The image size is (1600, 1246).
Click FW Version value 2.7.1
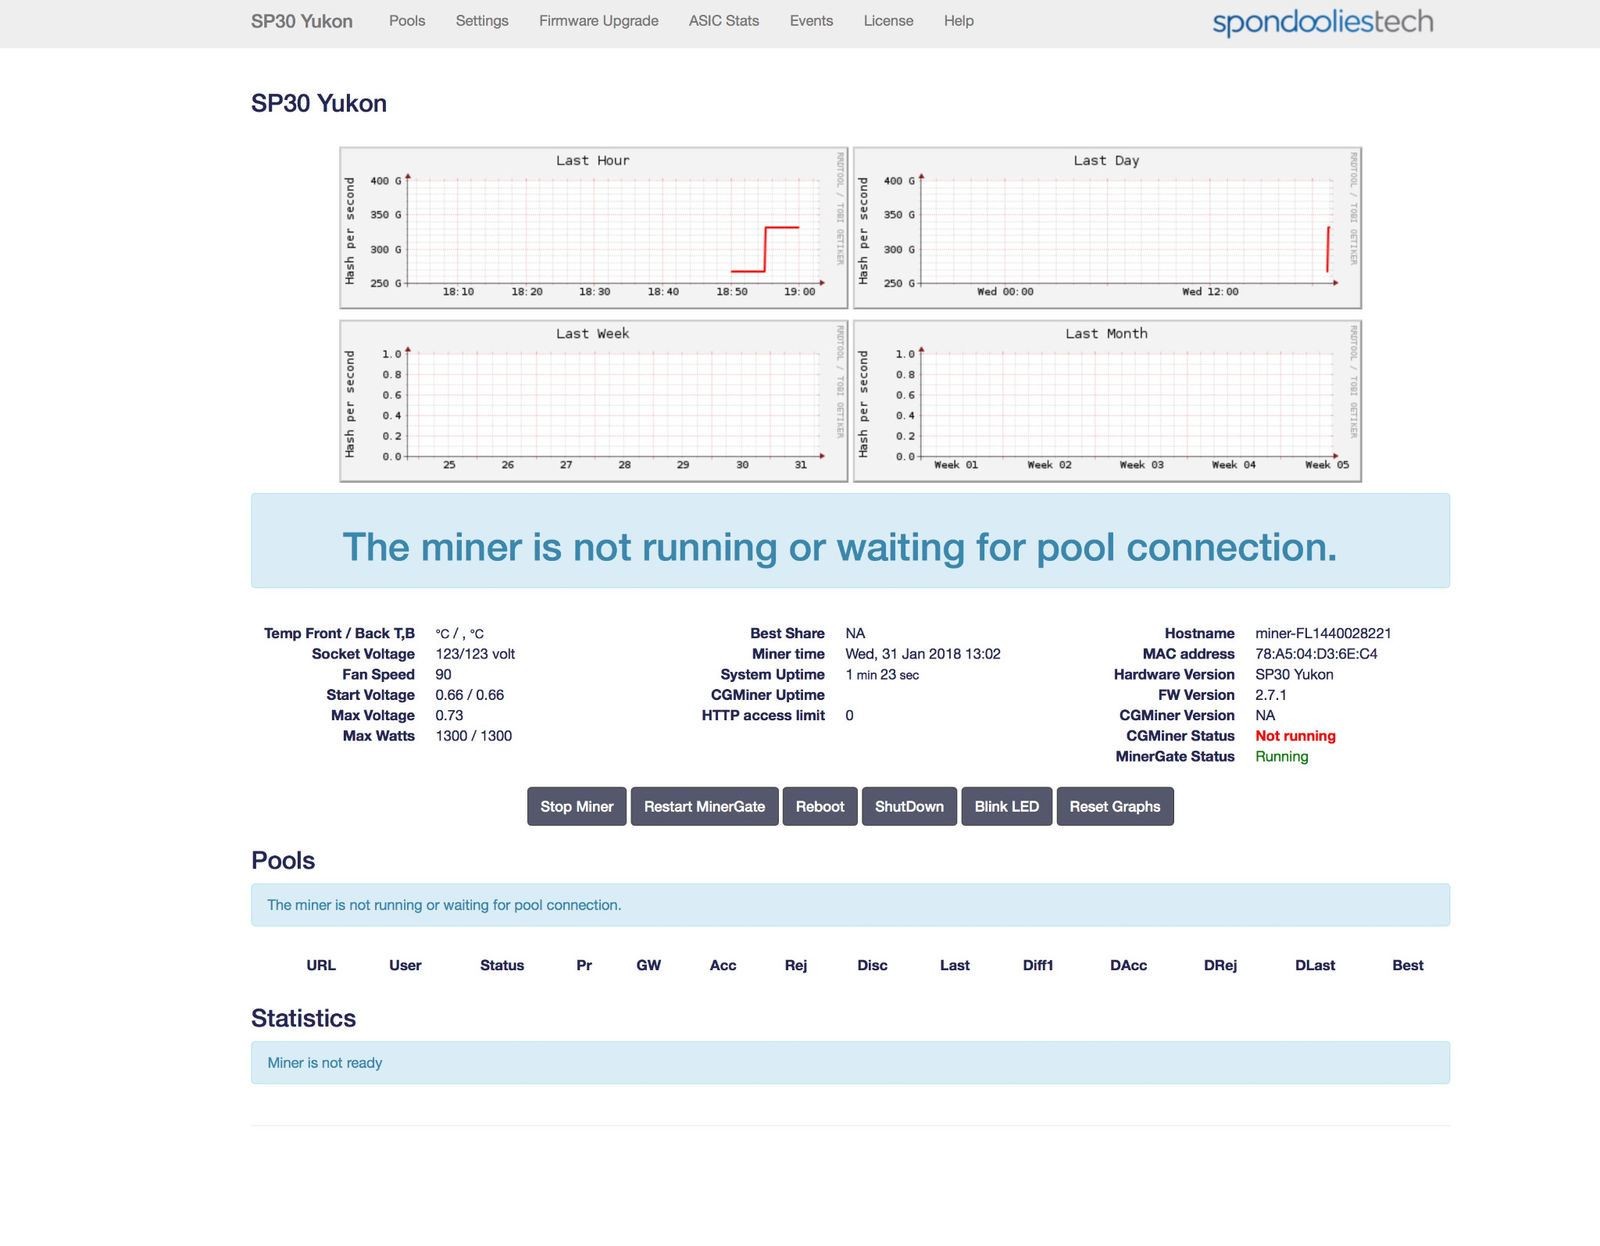coord(1271,695)
